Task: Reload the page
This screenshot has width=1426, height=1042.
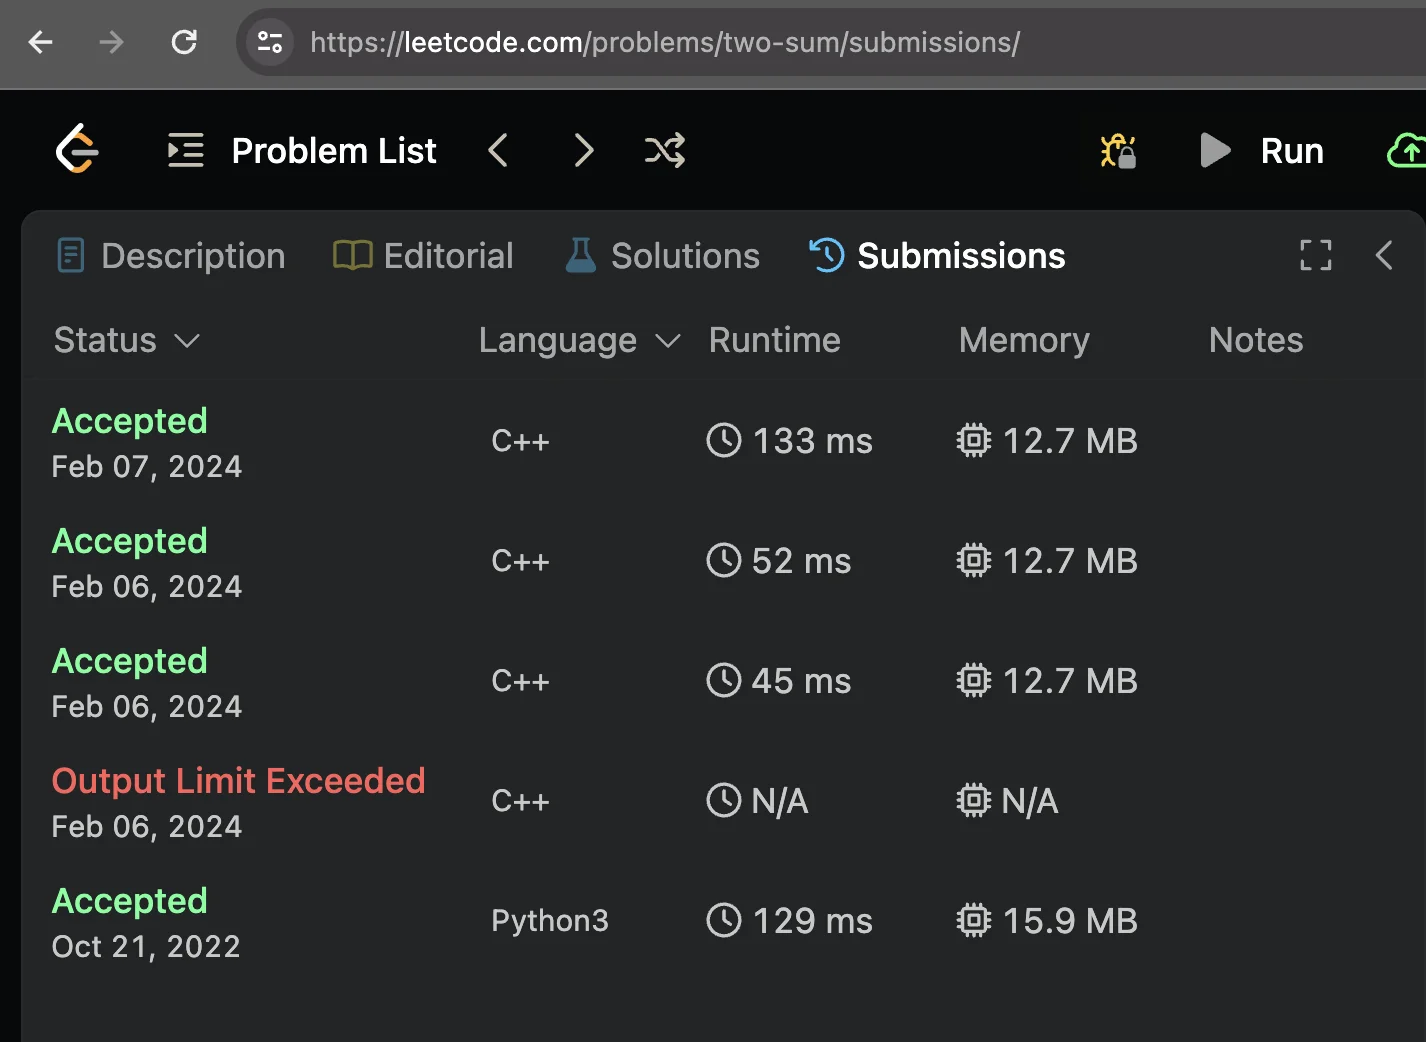Action: (184, 42)
